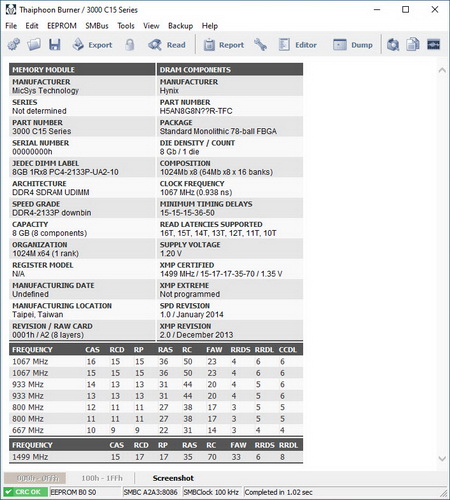Click the scrollbar down arrow

(442, 459)
